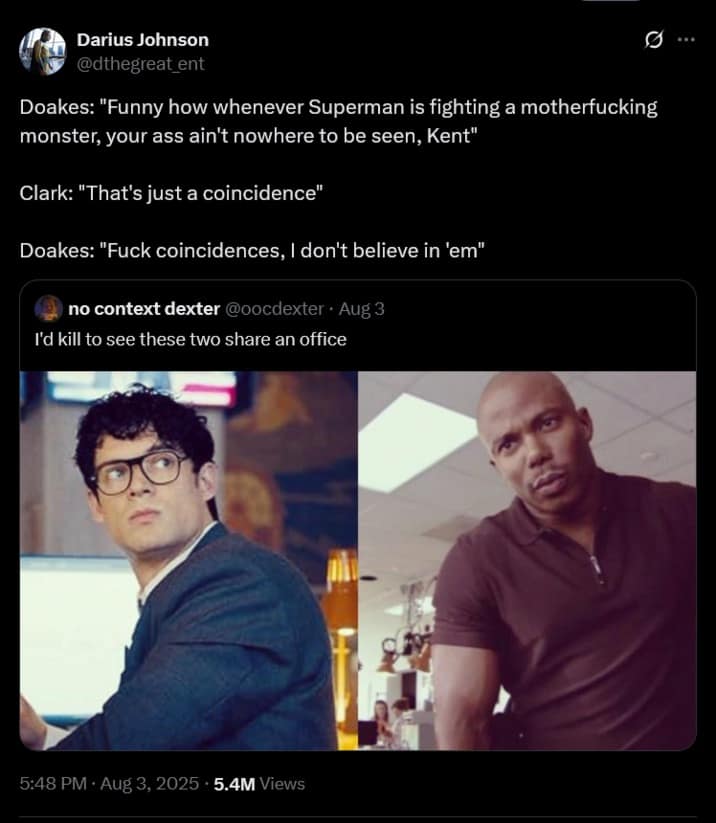Click the @dthegreat_ent handle
716x823 pixels.
point(141,63)
